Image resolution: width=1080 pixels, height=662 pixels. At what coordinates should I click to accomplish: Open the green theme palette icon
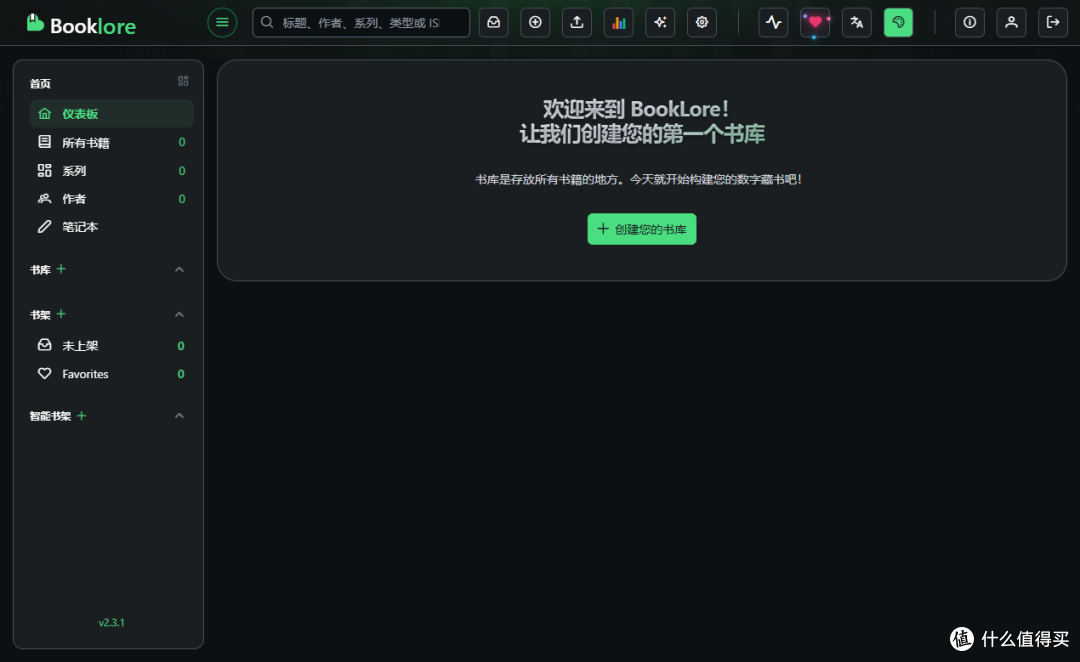(898, 23)
